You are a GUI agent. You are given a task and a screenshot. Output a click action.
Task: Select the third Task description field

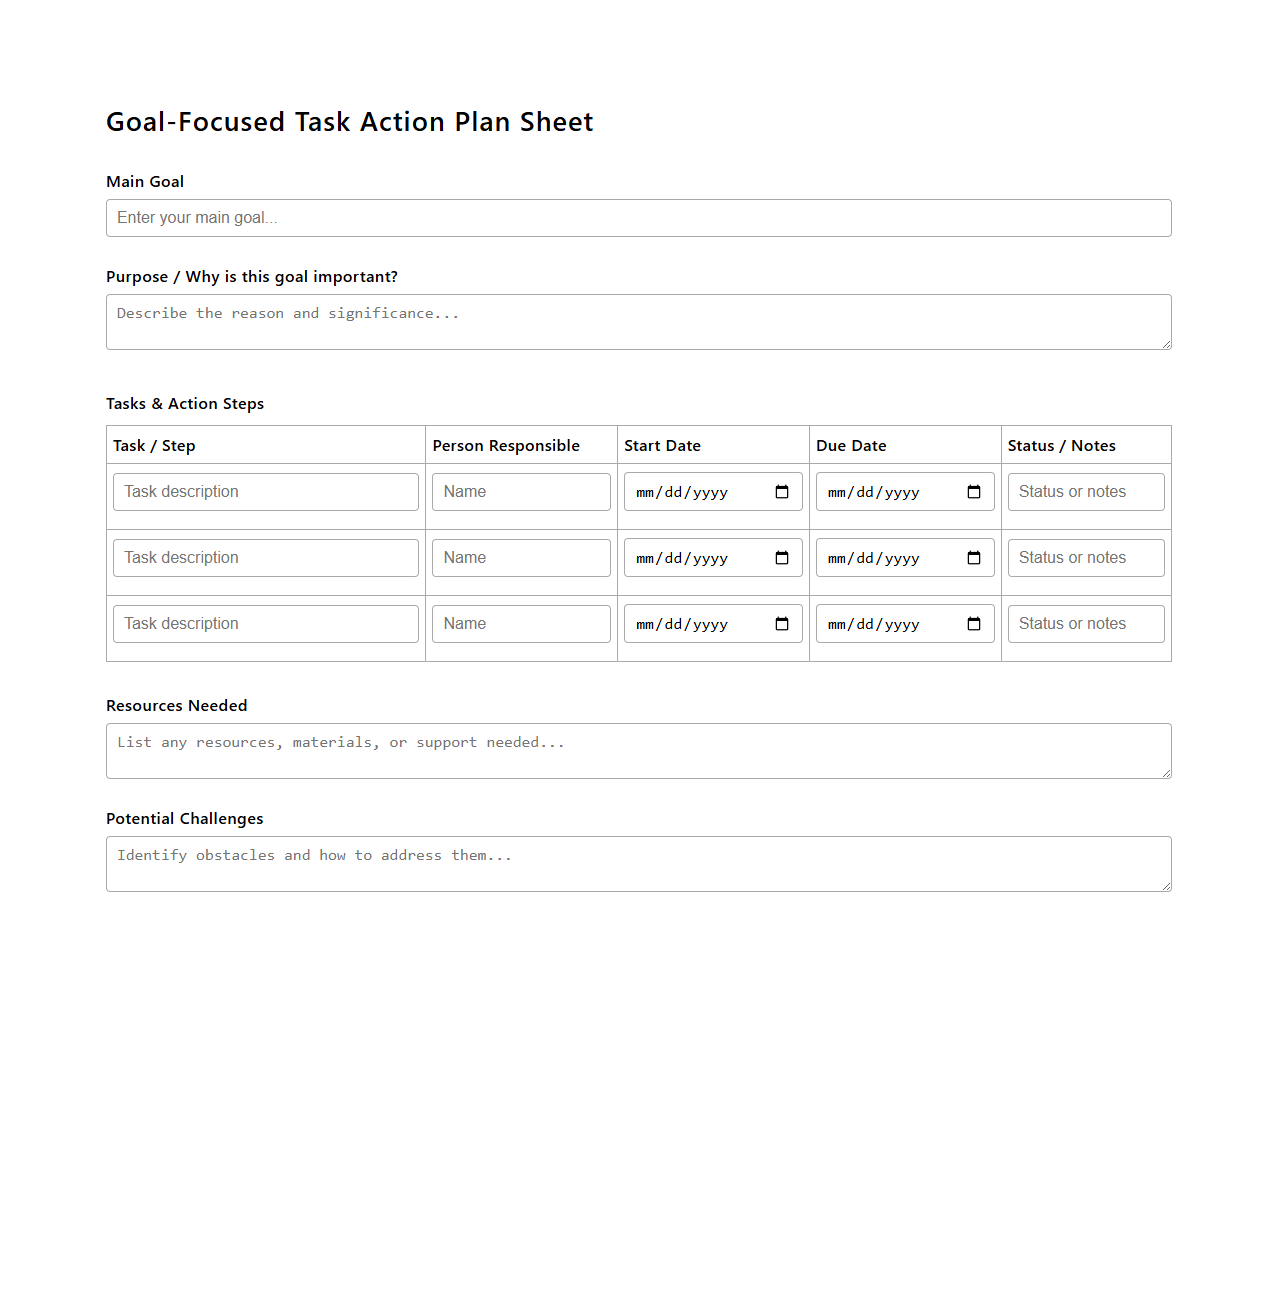pyautogui.click(x=265, y=623)
